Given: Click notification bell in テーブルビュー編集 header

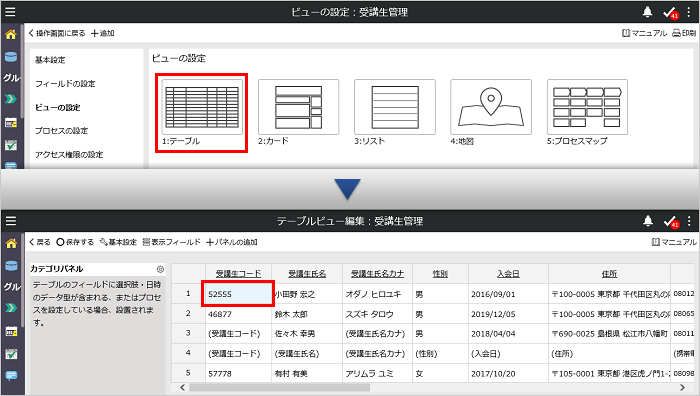Looking at the screenshot, I should 648,221.
